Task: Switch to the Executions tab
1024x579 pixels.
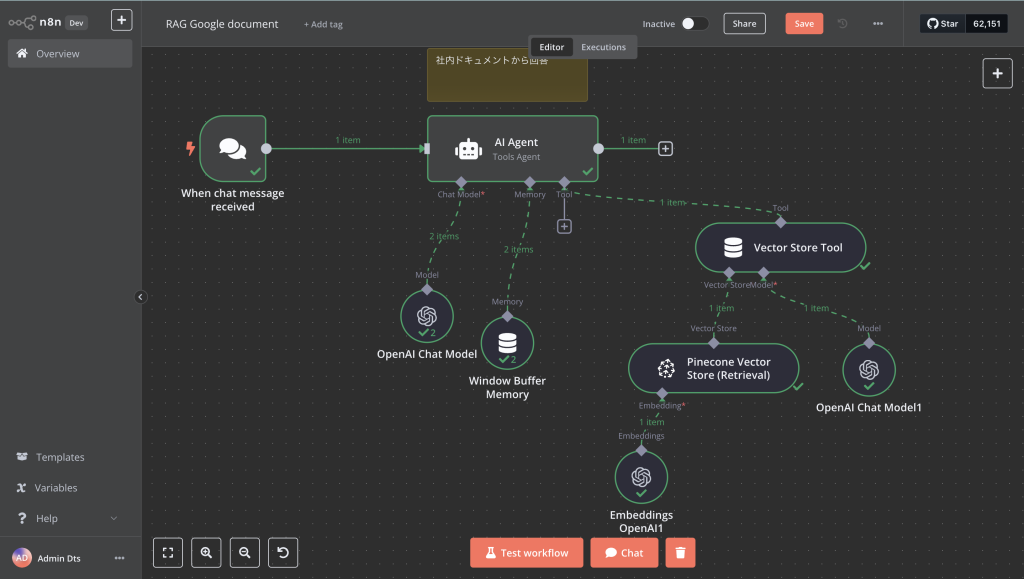Action: [603, 47]
